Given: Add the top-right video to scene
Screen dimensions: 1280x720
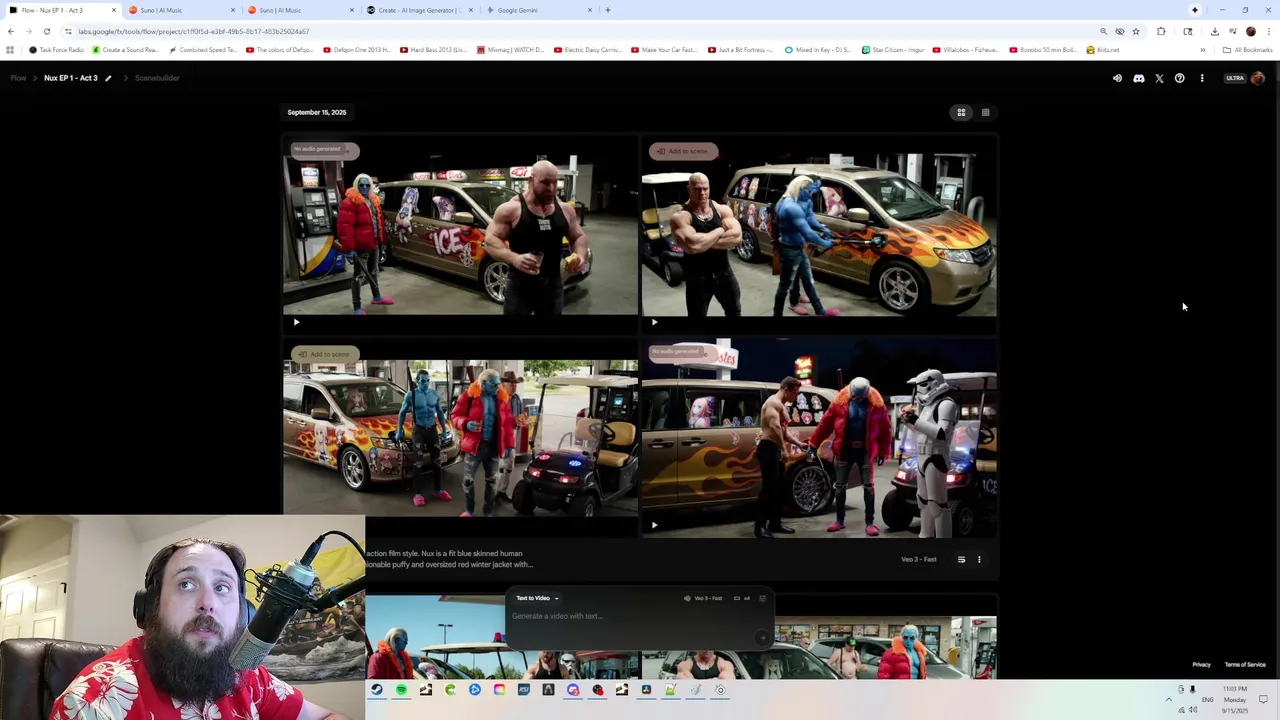Looking at the screenshot, I should (682, 151).
